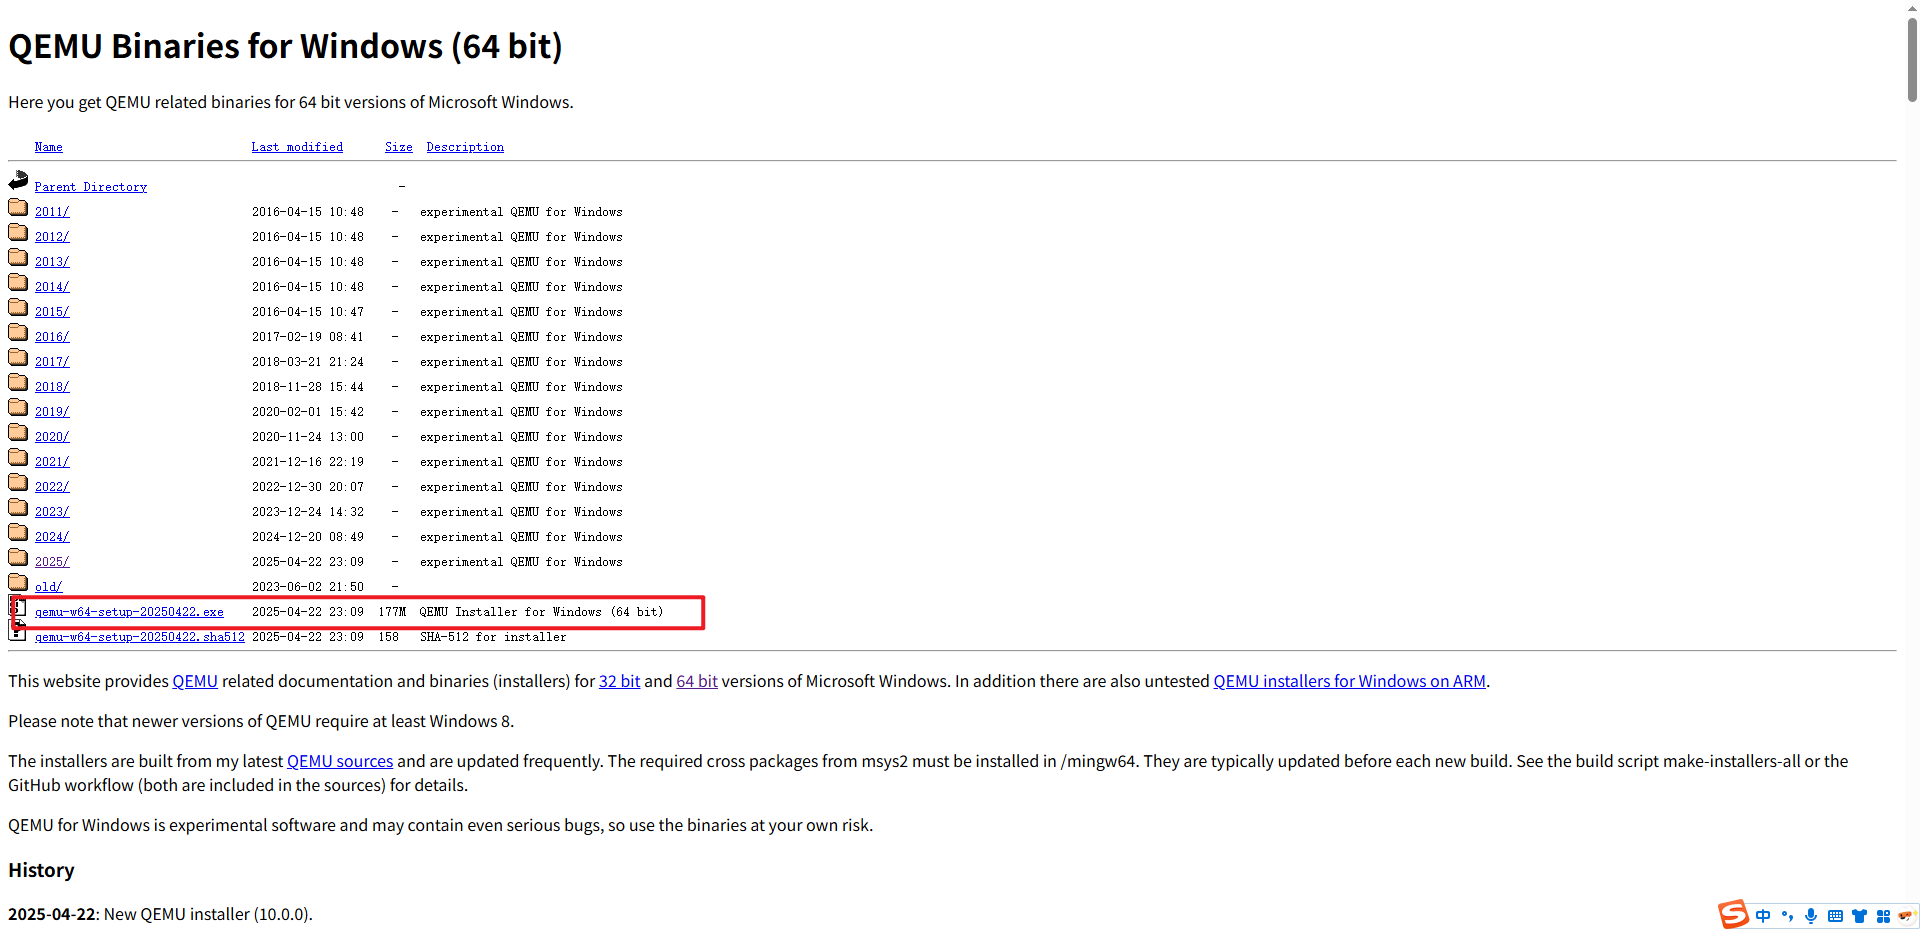Click the folder icon beside 2016/
The image size is (1920, 929).
click(x=18, y=332)
